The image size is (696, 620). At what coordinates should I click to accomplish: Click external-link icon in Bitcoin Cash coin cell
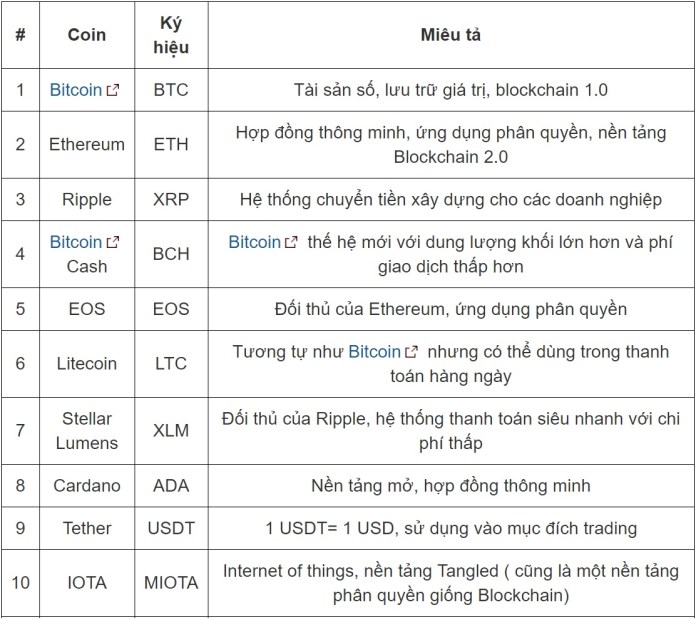tap(113, 243)
